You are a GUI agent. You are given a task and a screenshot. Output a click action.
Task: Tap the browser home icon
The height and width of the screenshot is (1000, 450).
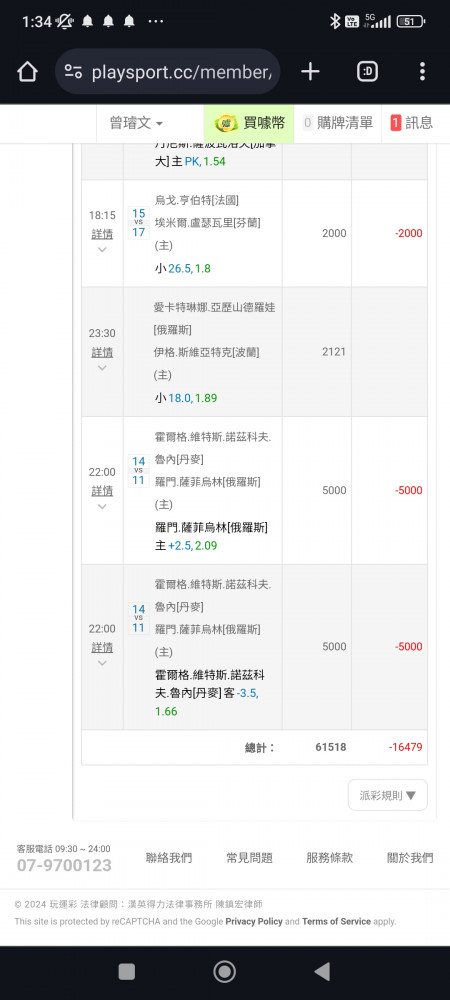(27, 71)
